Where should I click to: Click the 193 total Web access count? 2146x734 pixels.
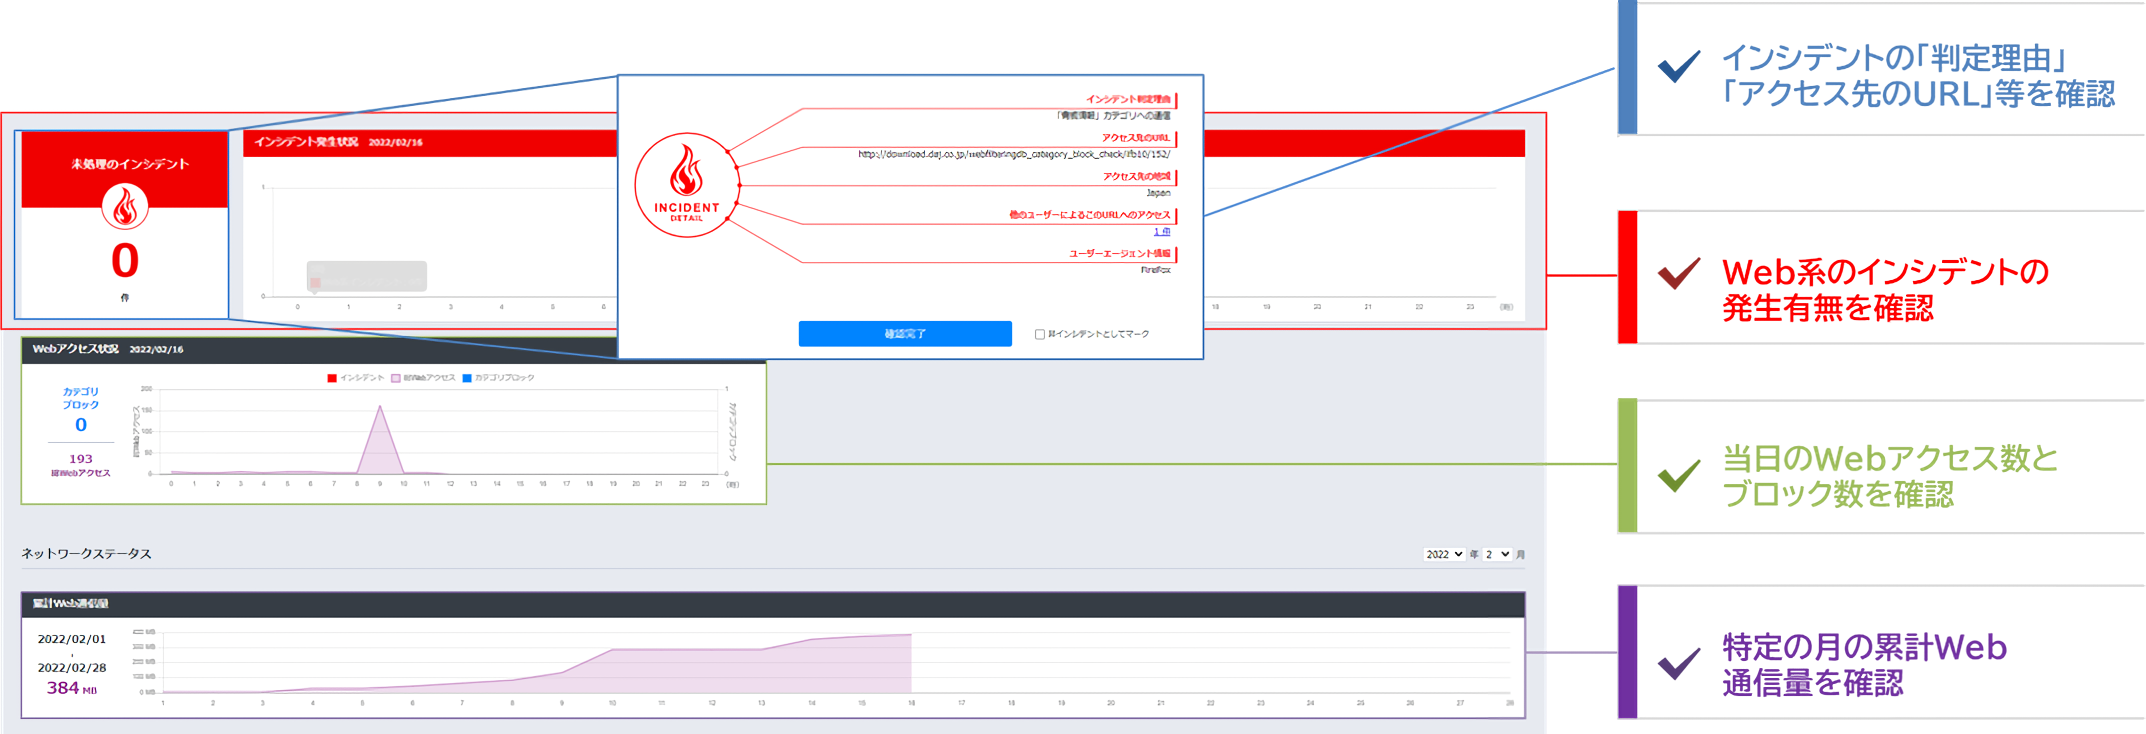coord(81,459)
